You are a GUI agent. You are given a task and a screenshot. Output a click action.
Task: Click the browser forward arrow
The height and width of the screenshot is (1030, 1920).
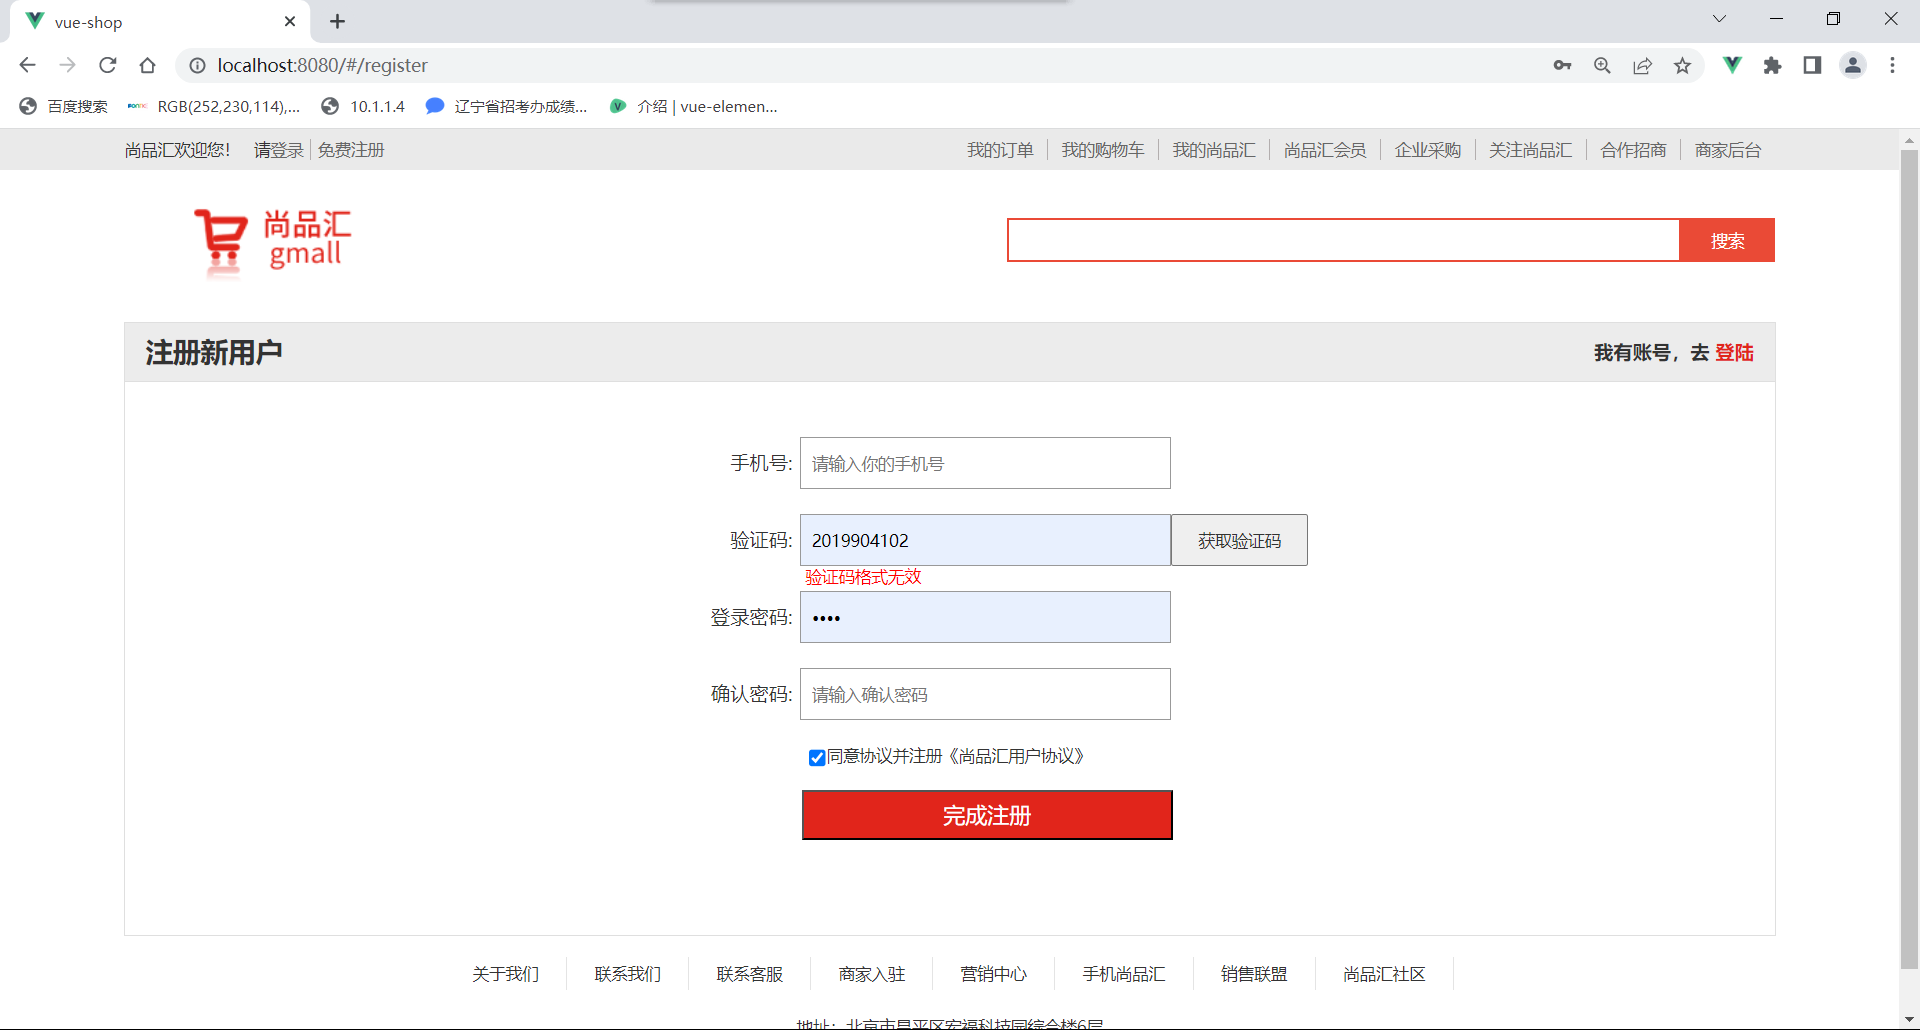tap(67, 65)
